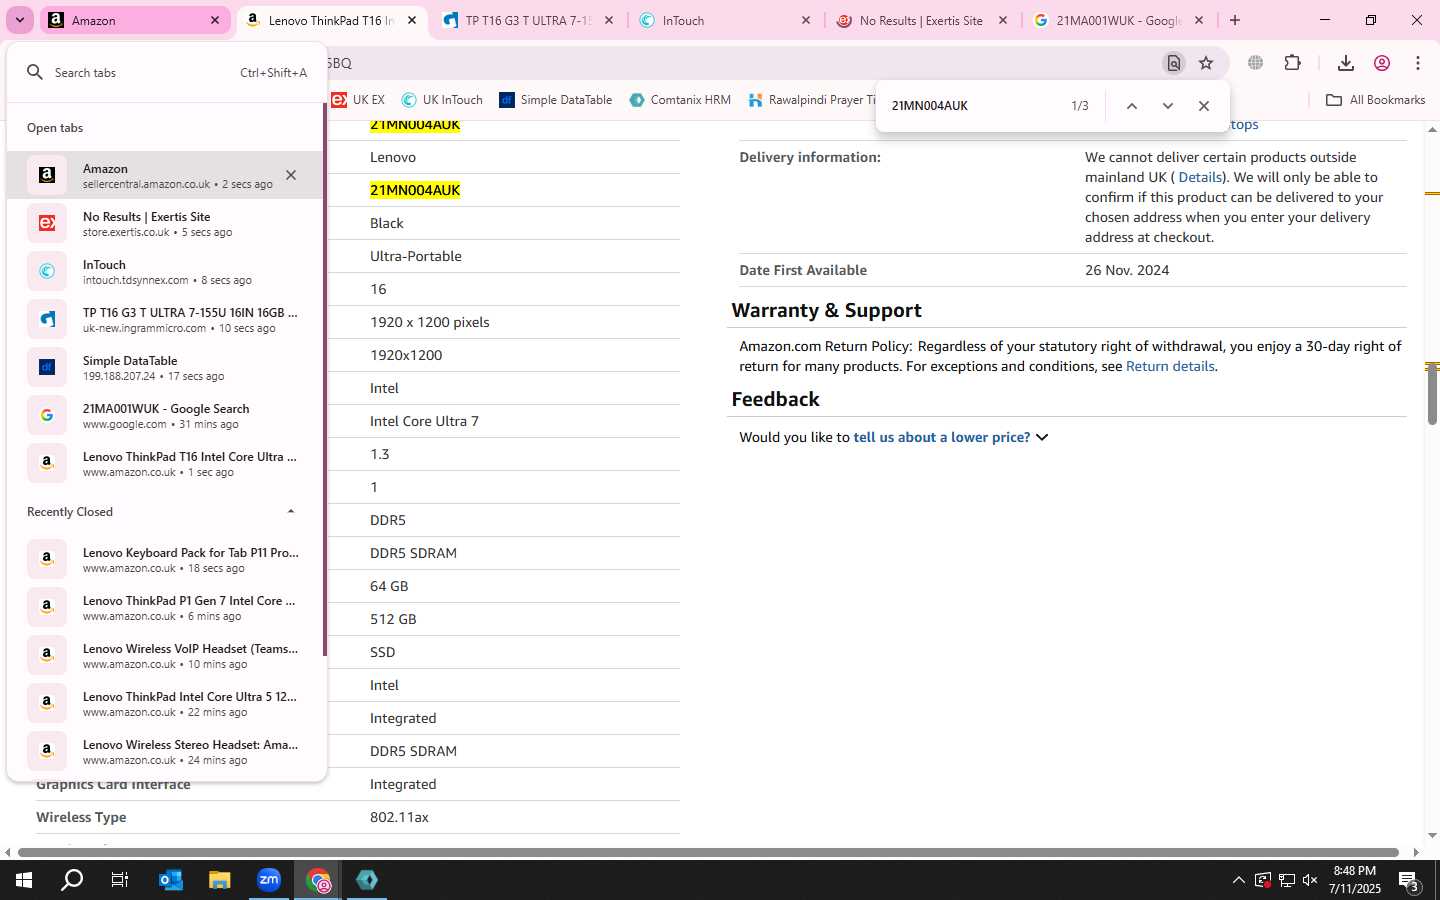The image size is (1440, 900).
Task: Open the Chrome three-dot menu
Action: 1418,63
